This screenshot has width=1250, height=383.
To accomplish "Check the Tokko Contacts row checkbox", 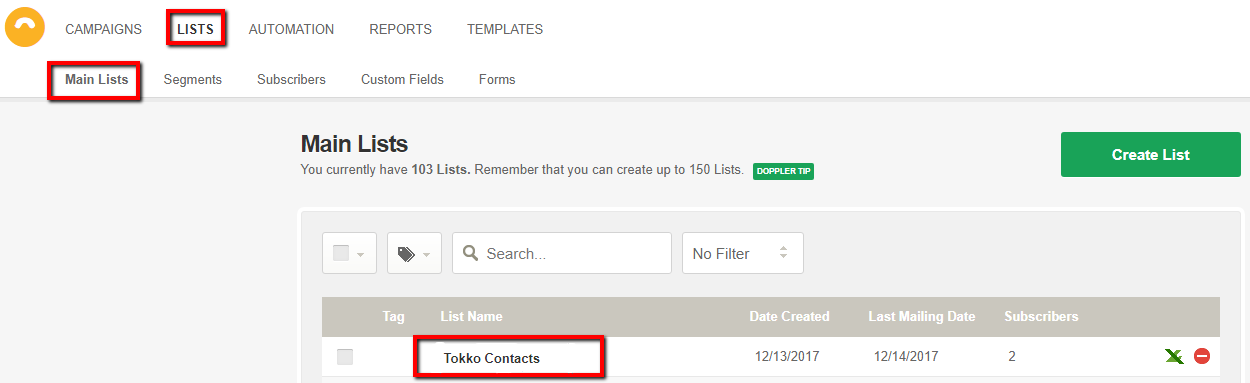I will click(x=345, y=357).
